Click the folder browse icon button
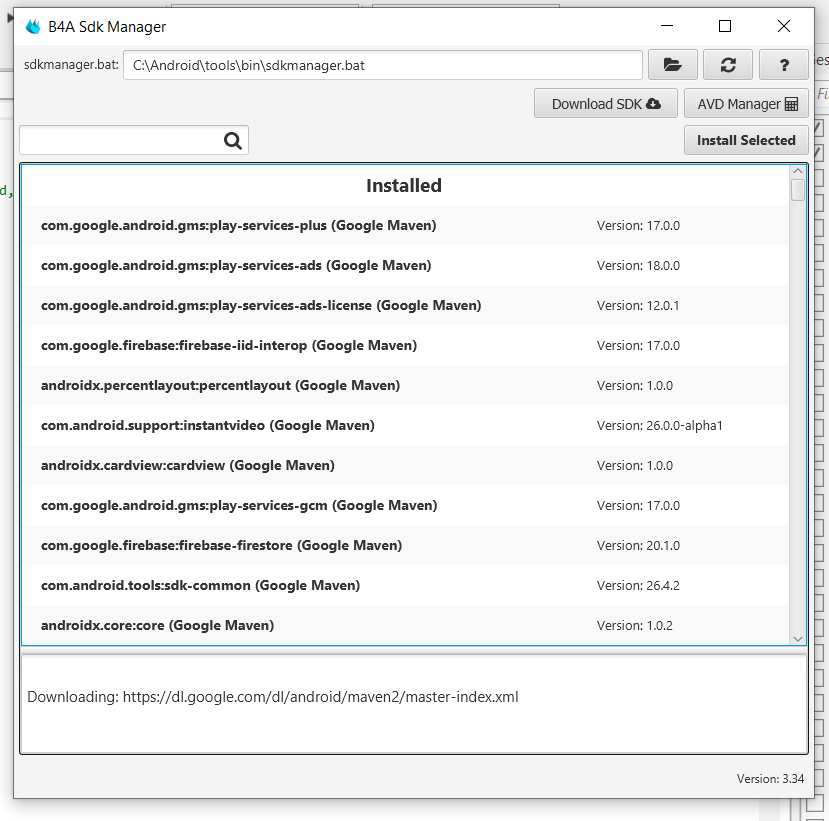Viewport: 829px width, 821px height. point(673,65)
